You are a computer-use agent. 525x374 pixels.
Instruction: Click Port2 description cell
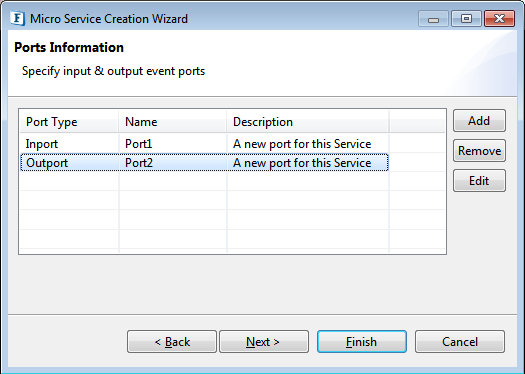pos(308,163)
